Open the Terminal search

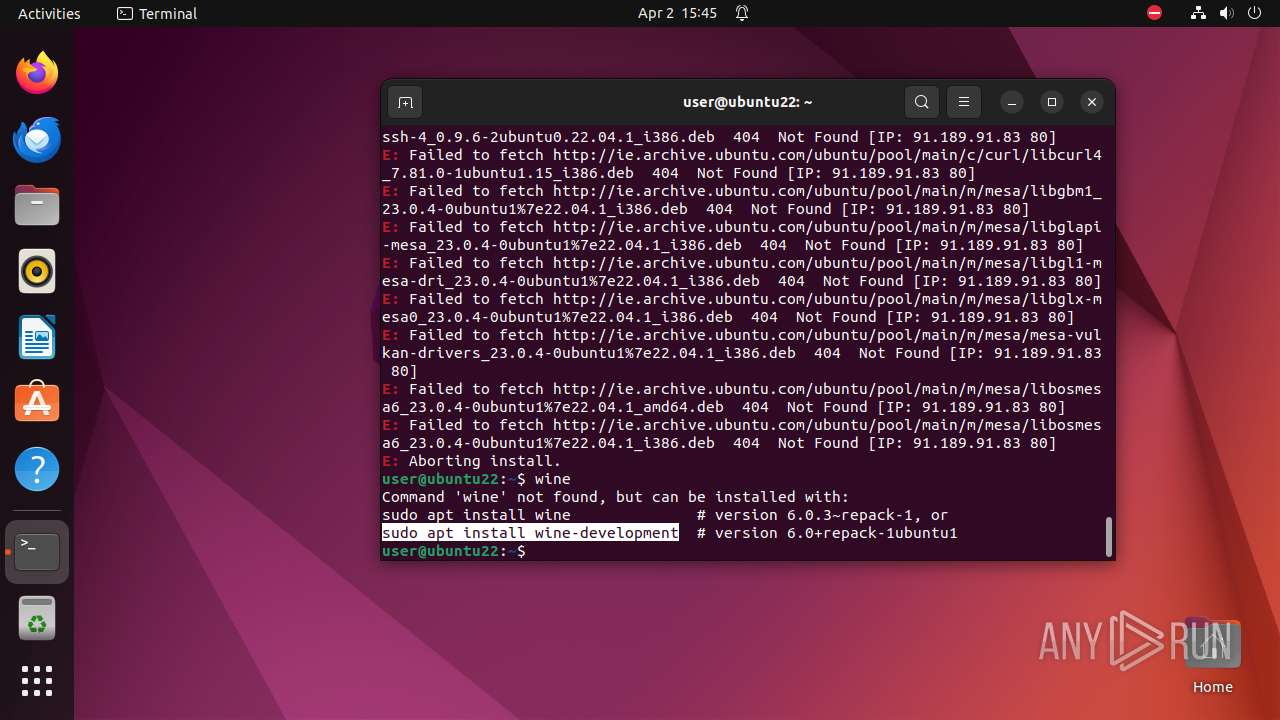pos(922,102)
